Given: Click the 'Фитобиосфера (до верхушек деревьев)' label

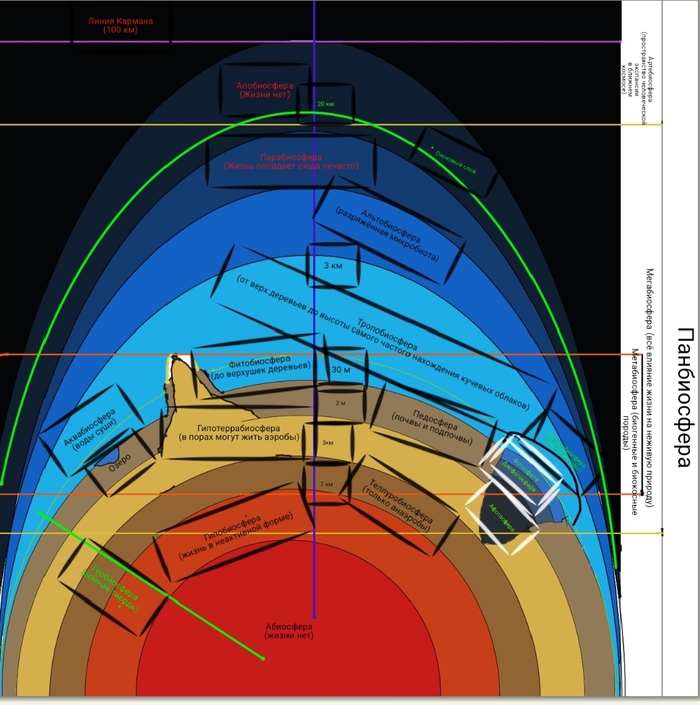Looking at the screenshot, I should [x=261, y=368].
